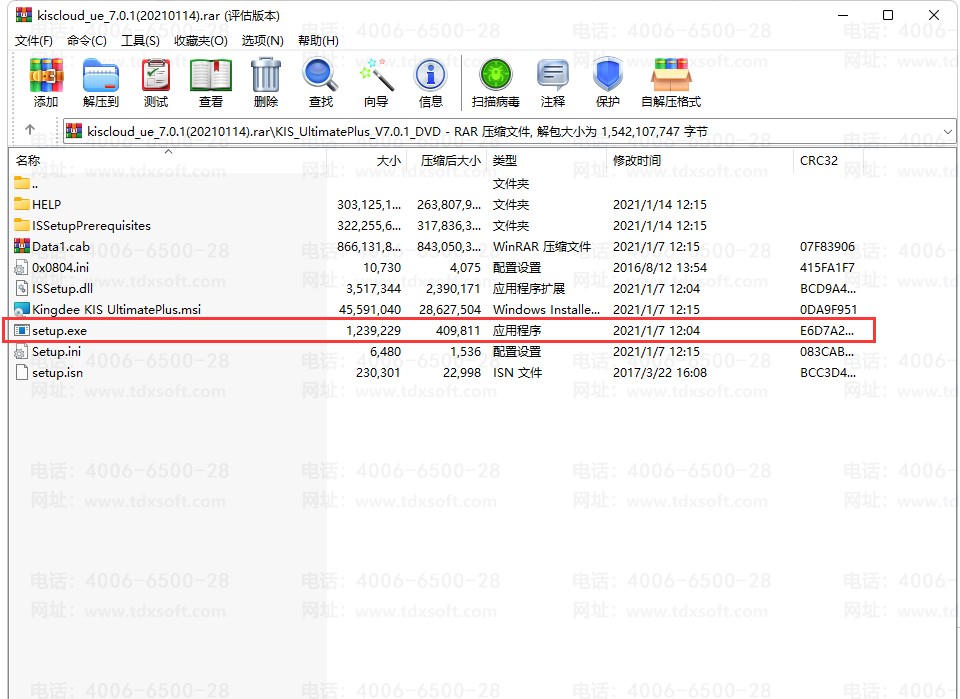Image resolution: width=960 pixels, height=699 pixels.
Task: Select Kingdee KIS UltimatePlus.msi file
Action: 116,309
